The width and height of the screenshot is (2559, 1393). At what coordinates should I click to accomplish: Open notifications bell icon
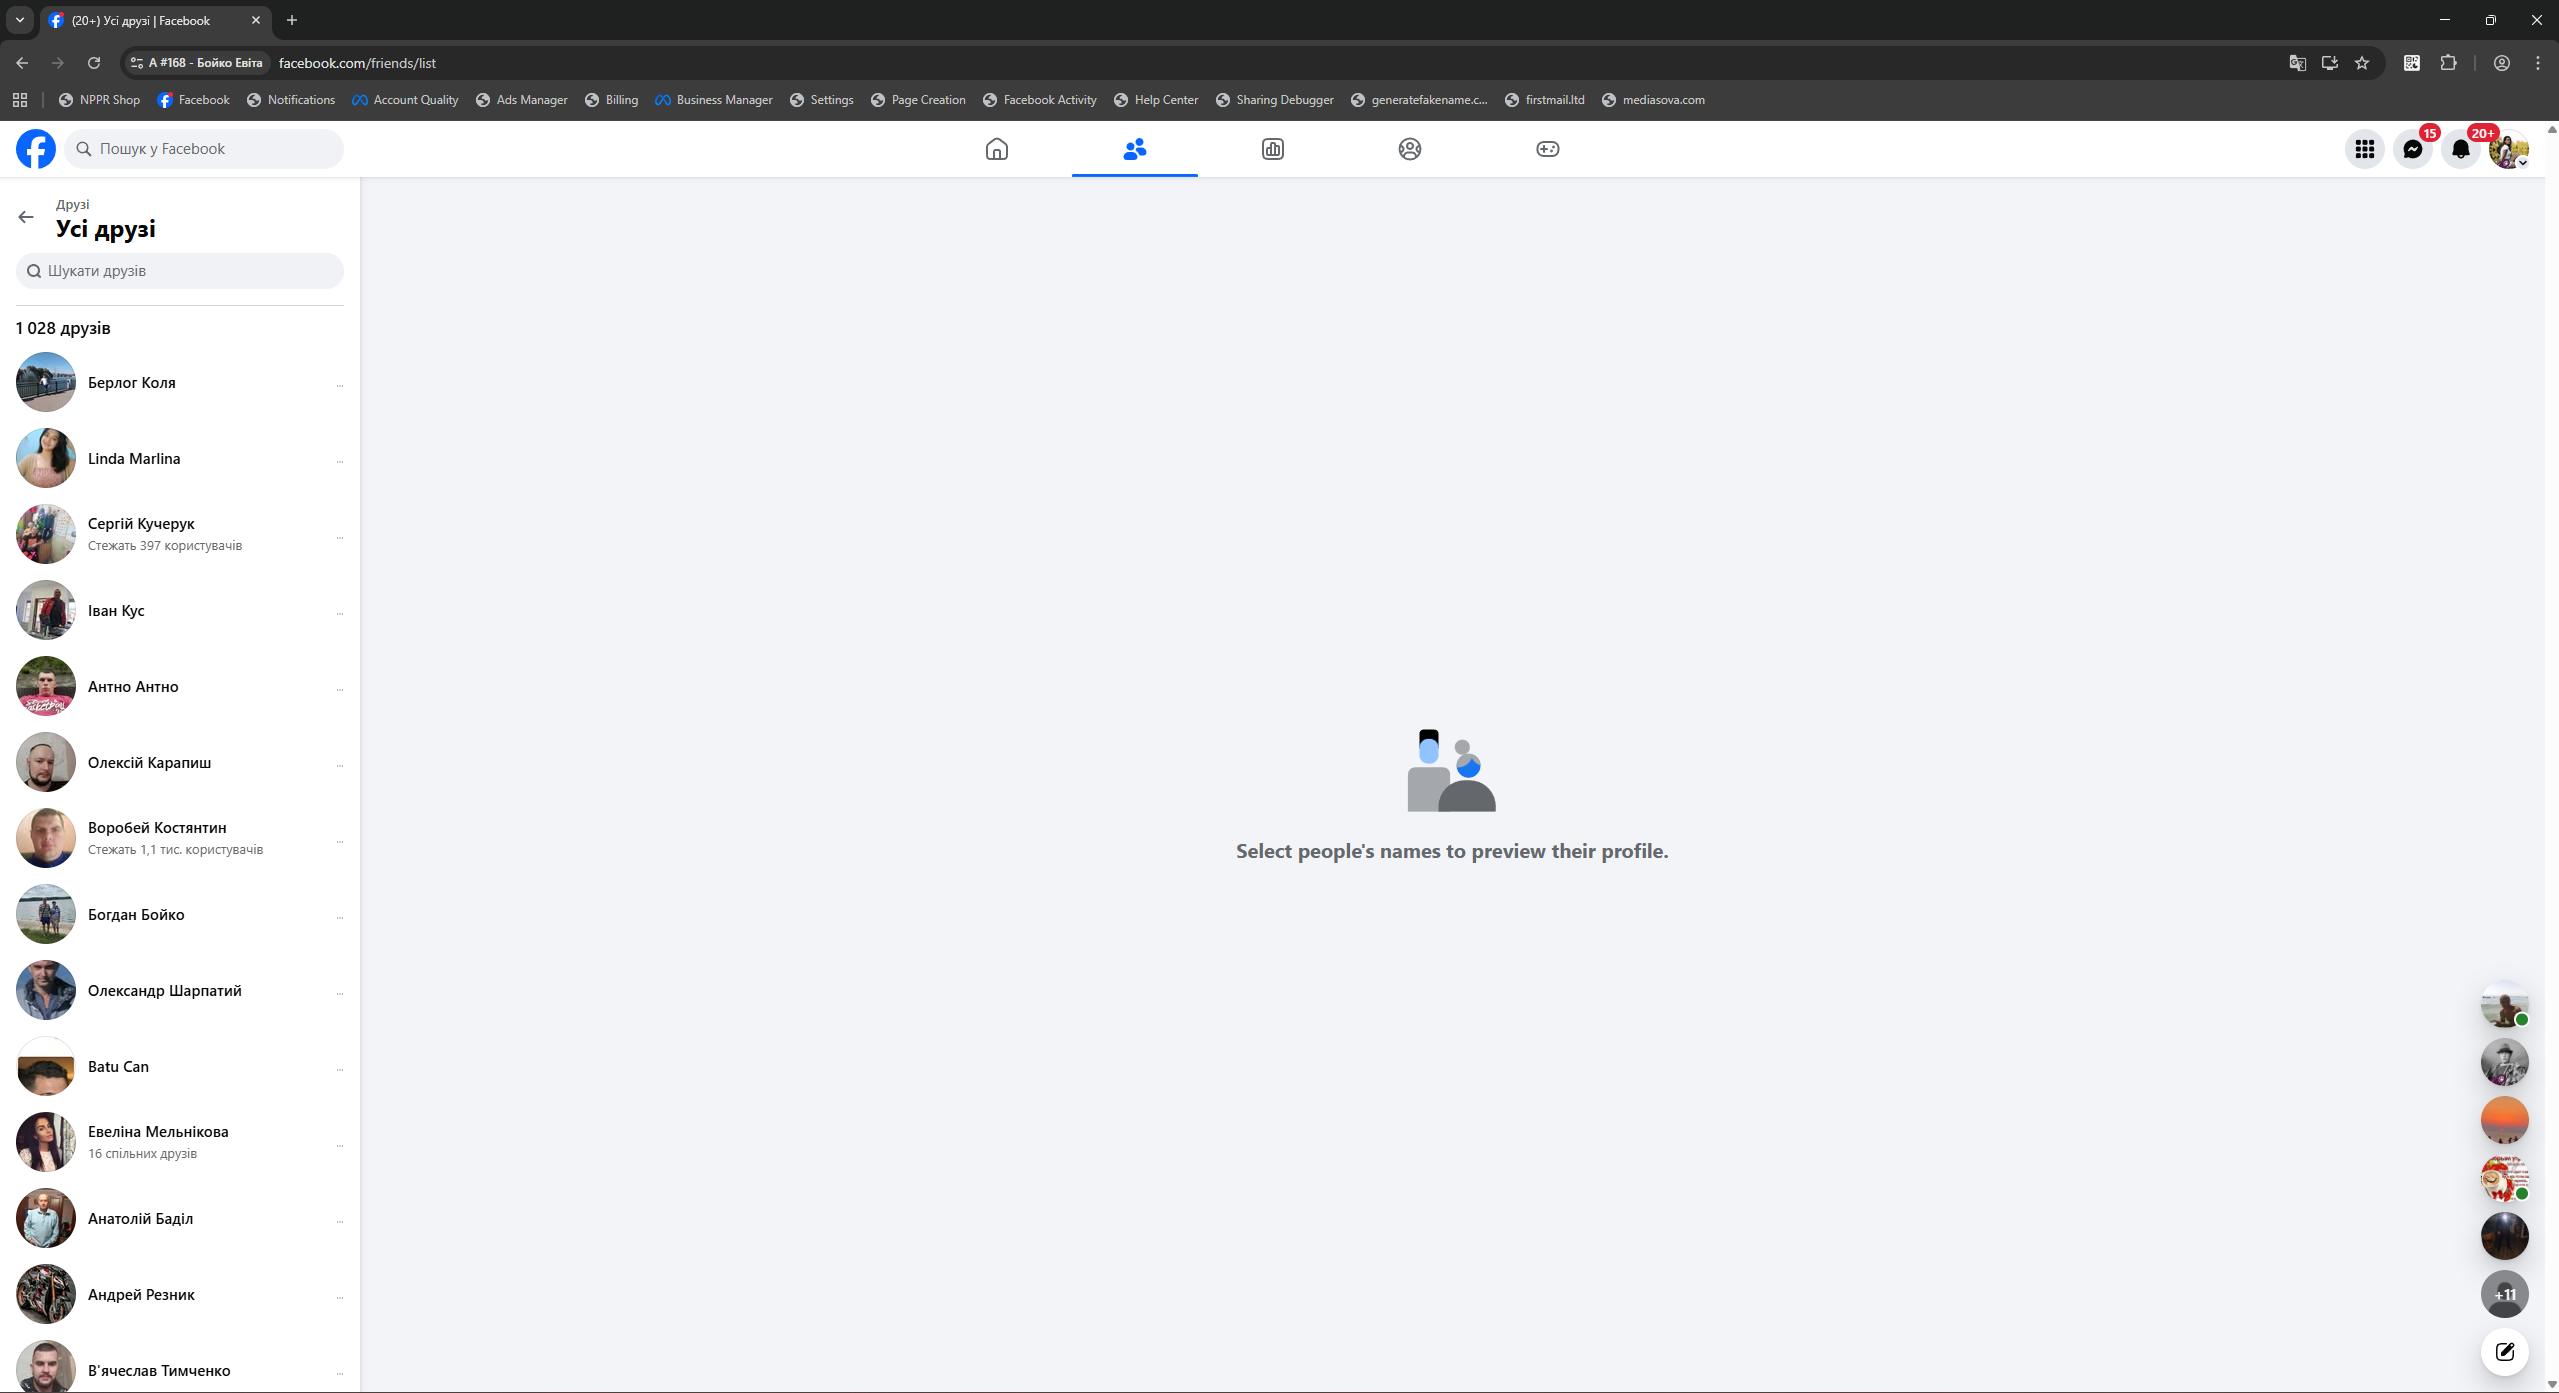tap(2460, 149)
